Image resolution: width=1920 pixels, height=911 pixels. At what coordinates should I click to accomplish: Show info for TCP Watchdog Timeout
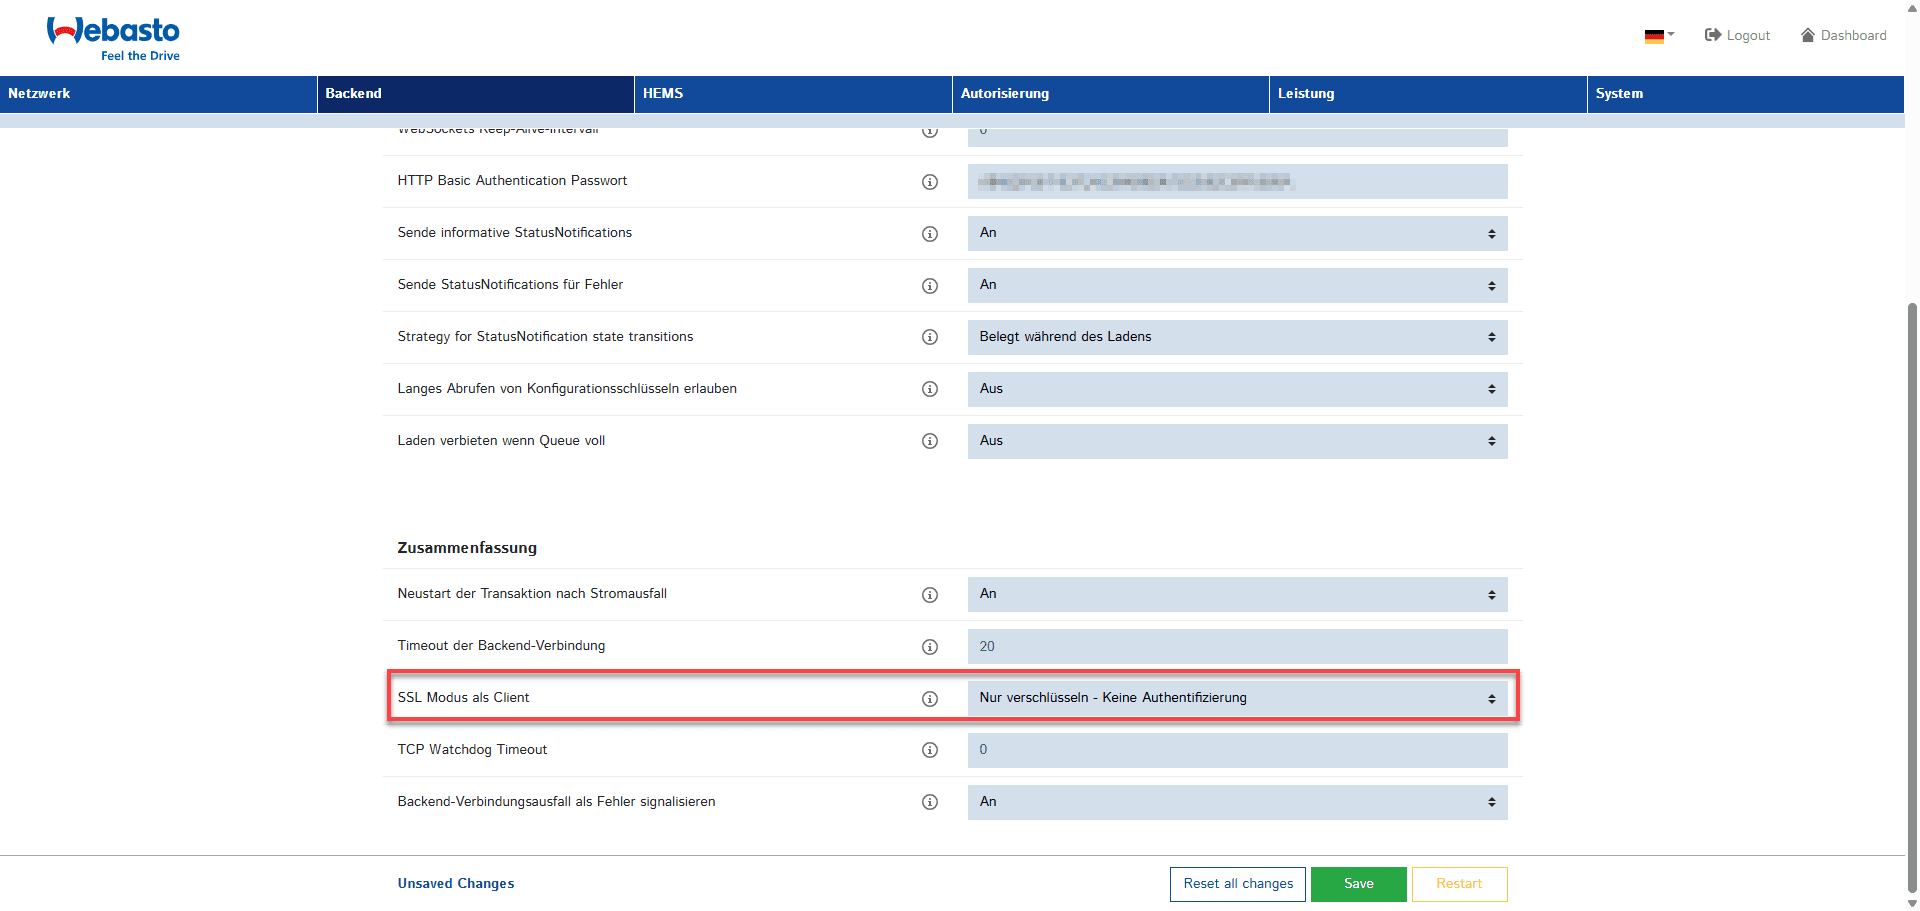pos(930,751)
